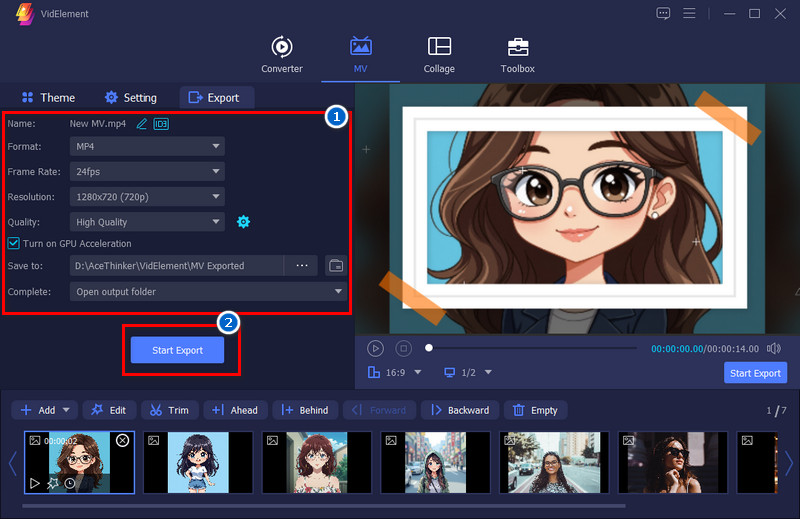Open the ID3 metadata editor icon
This screenshot has height=519, width=800.
[161, 124]
